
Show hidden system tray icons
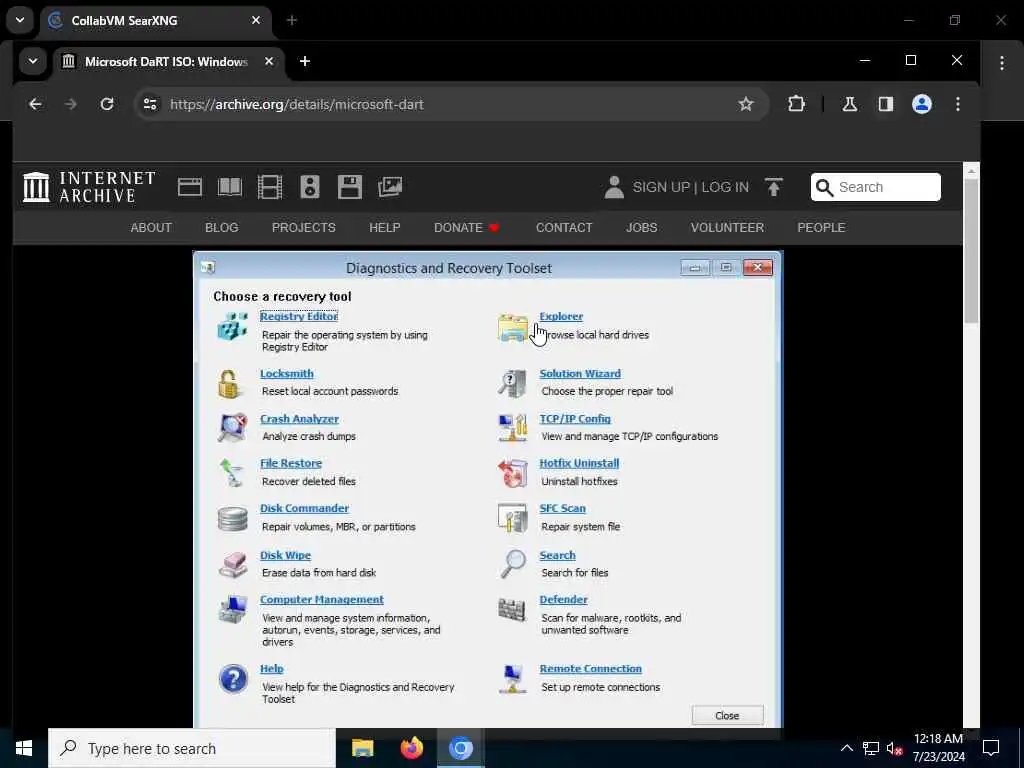click(x=846, y=748)
